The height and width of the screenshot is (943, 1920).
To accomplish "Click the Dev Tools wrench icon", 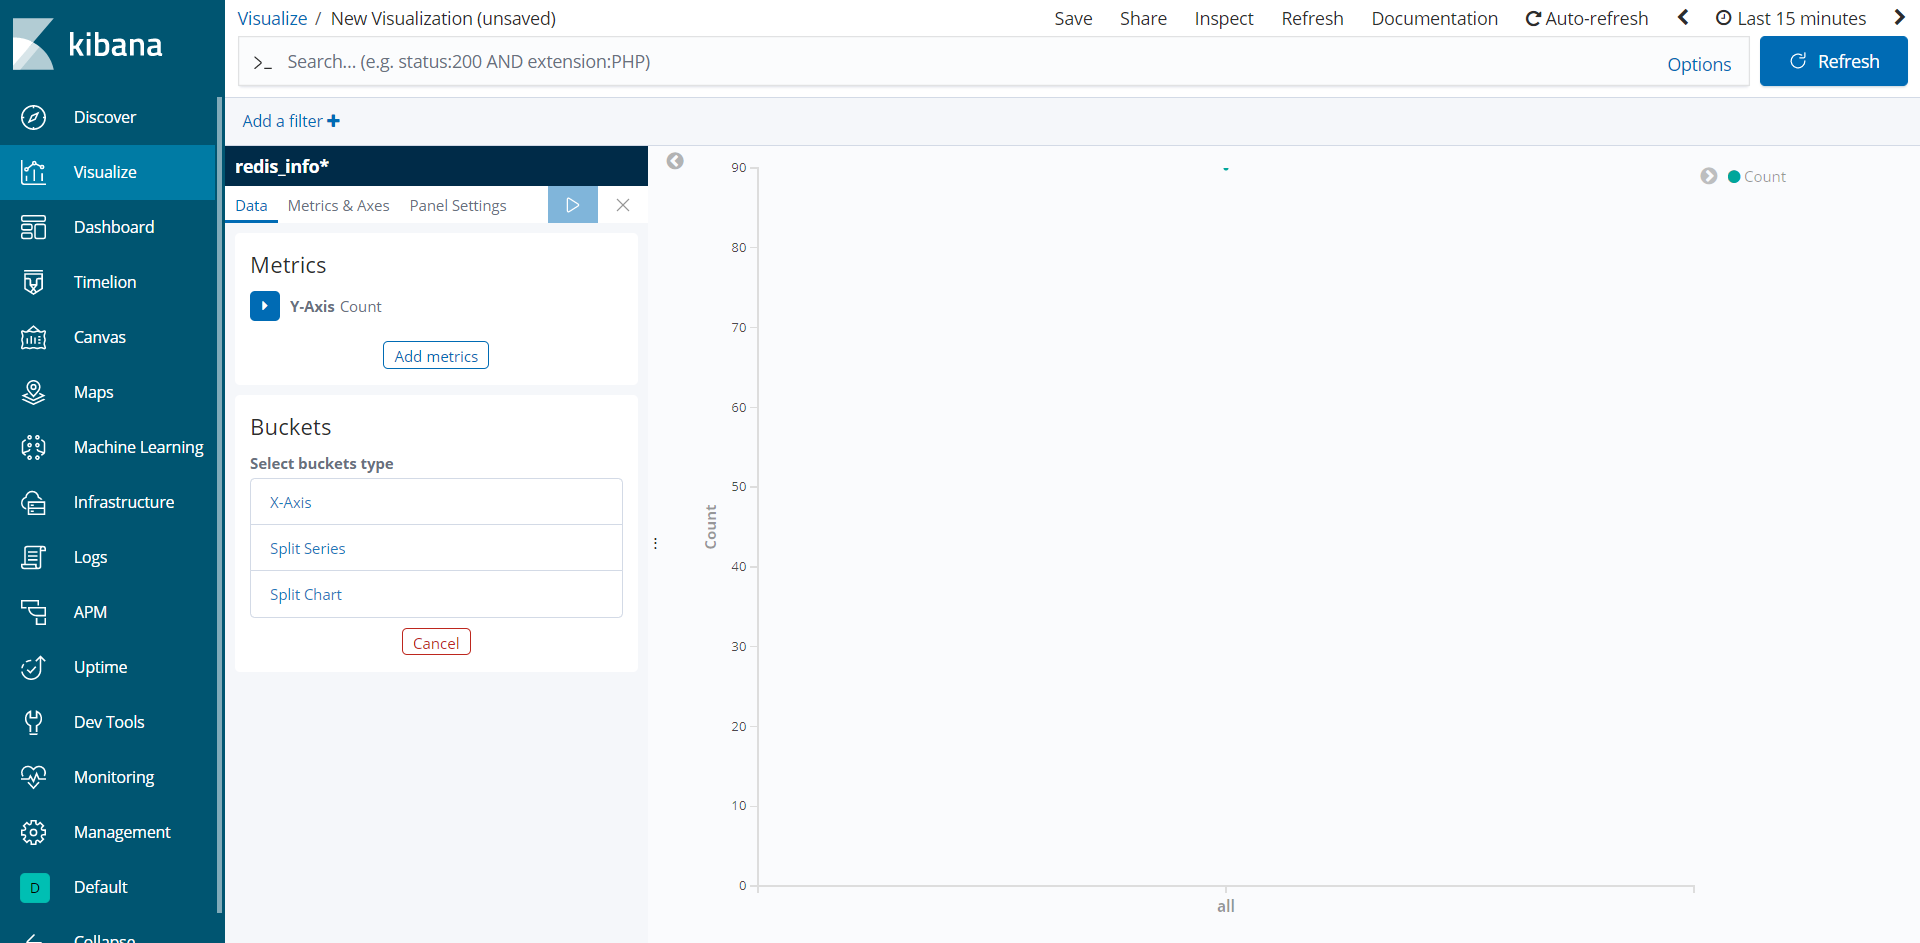I will pyautogui.click(x=33, y=722).
